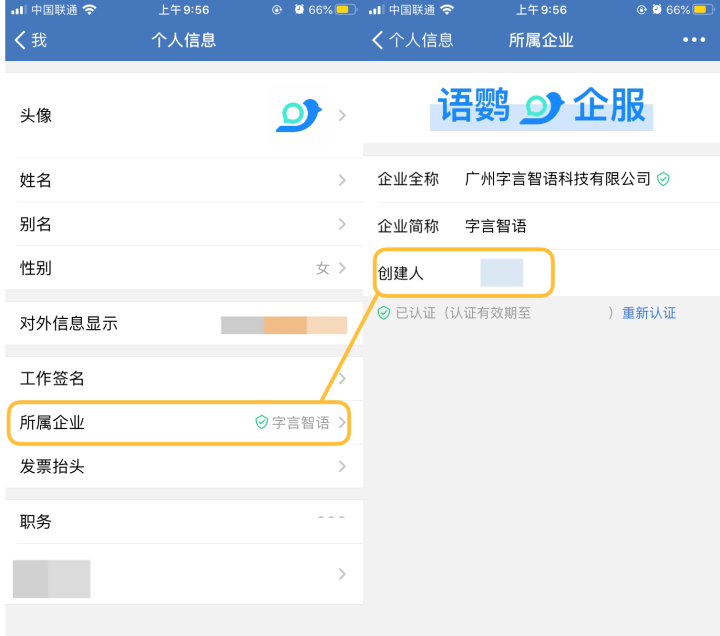Return to 个人信息 from 所属企业
Screen dimensions: 720x636
click(412, 40)
